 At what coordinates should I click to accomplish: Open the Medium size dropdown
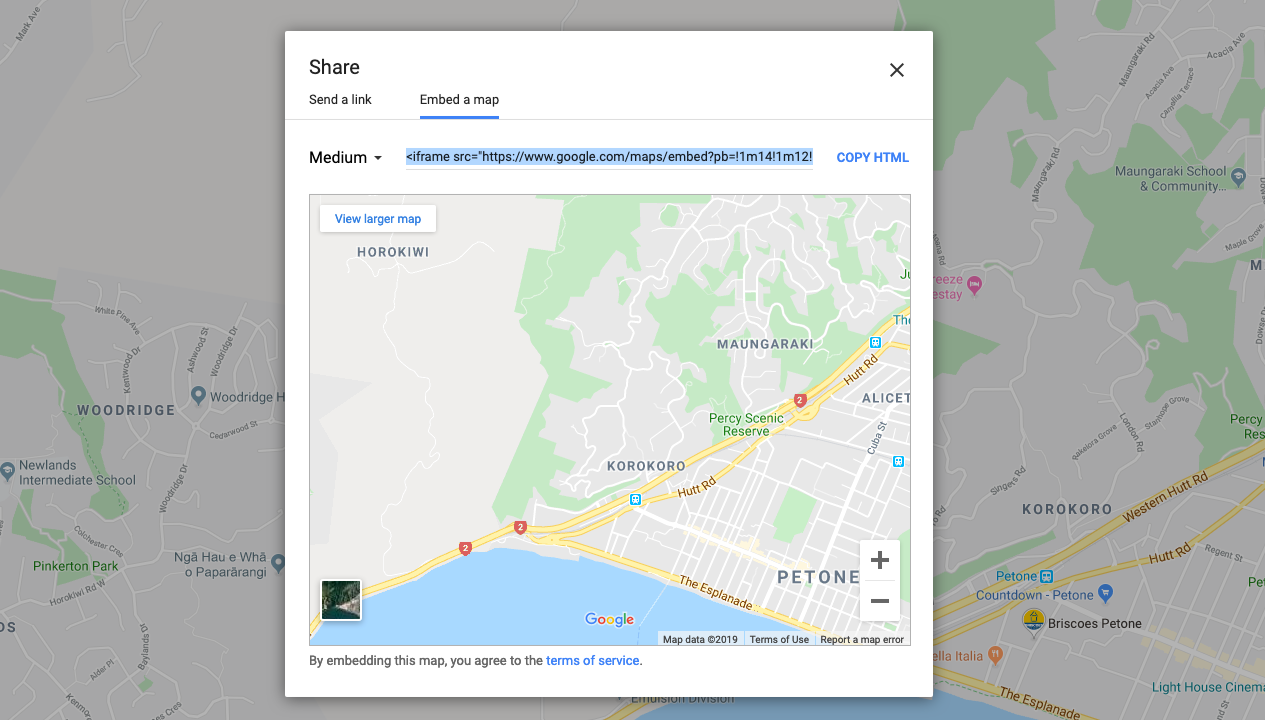[346, 158]
